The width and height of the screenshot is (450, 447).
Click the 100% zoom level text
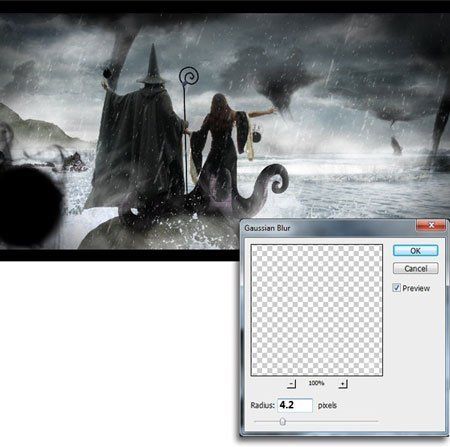316,383
